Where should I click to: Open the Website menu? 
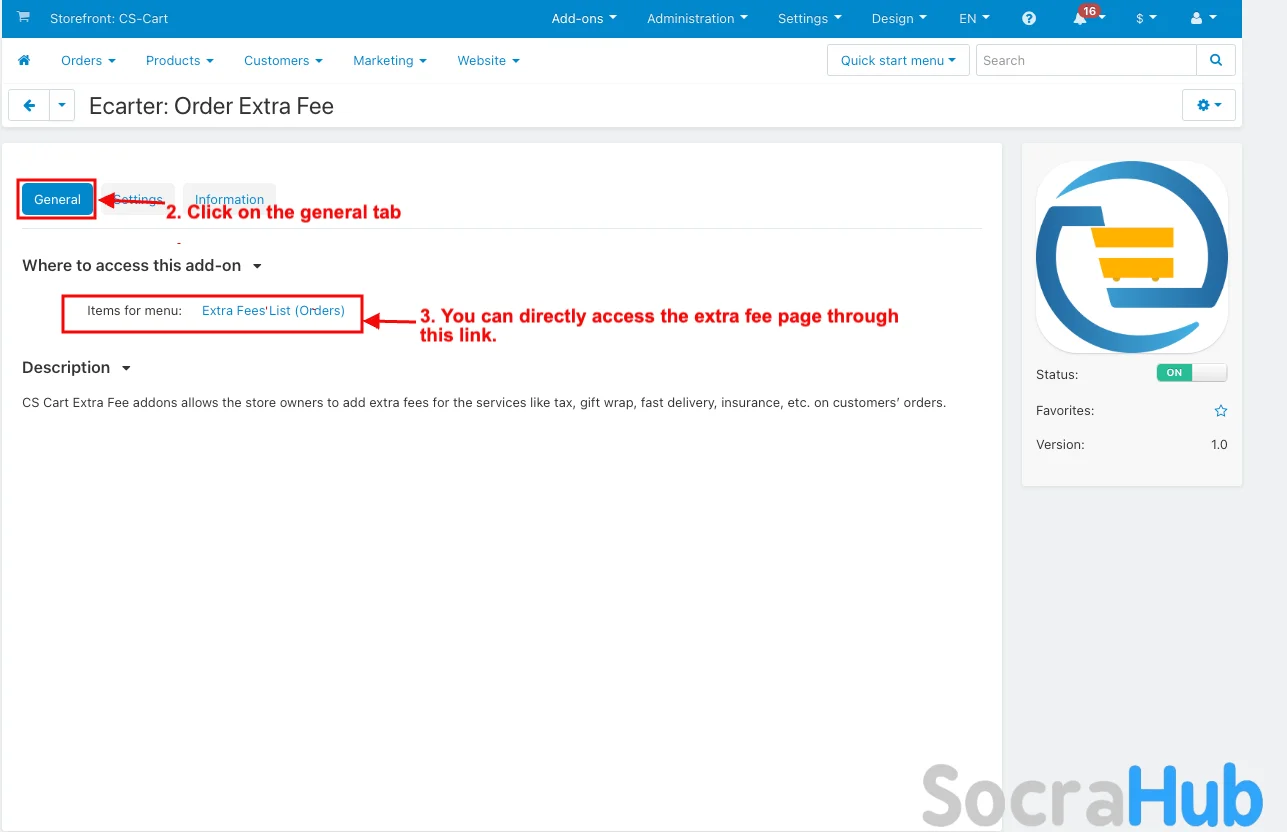coord(488,60)
